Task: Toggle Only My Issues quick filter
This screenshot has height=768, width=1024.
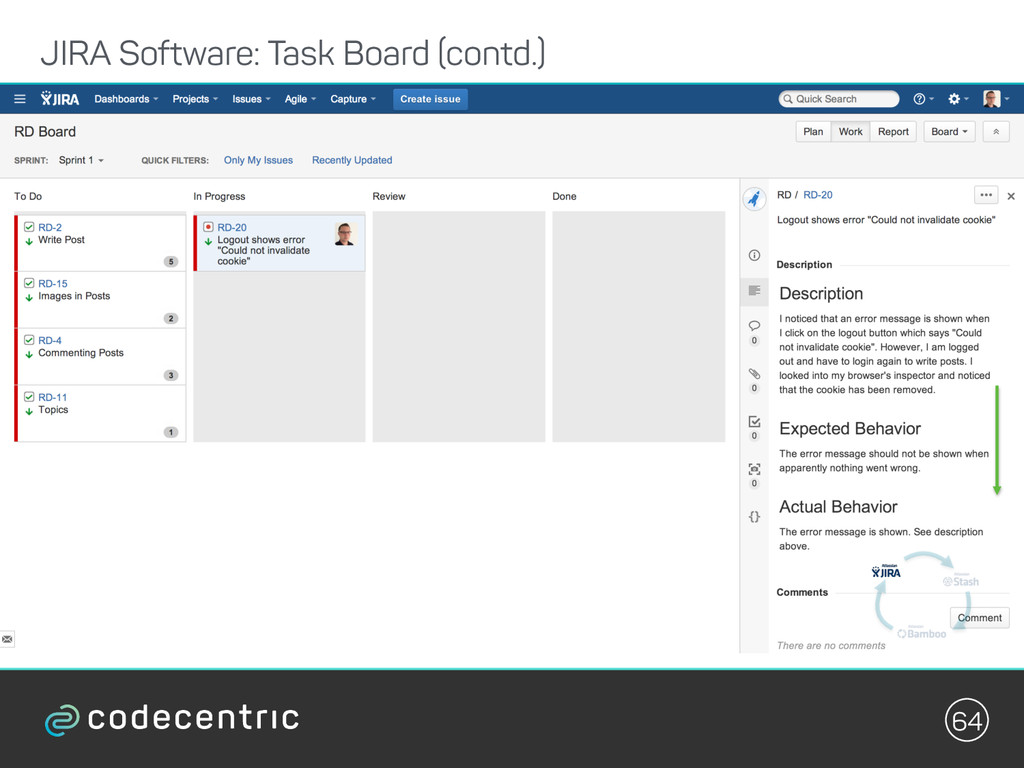Action: pyautogui.click(x=258, y=160)
